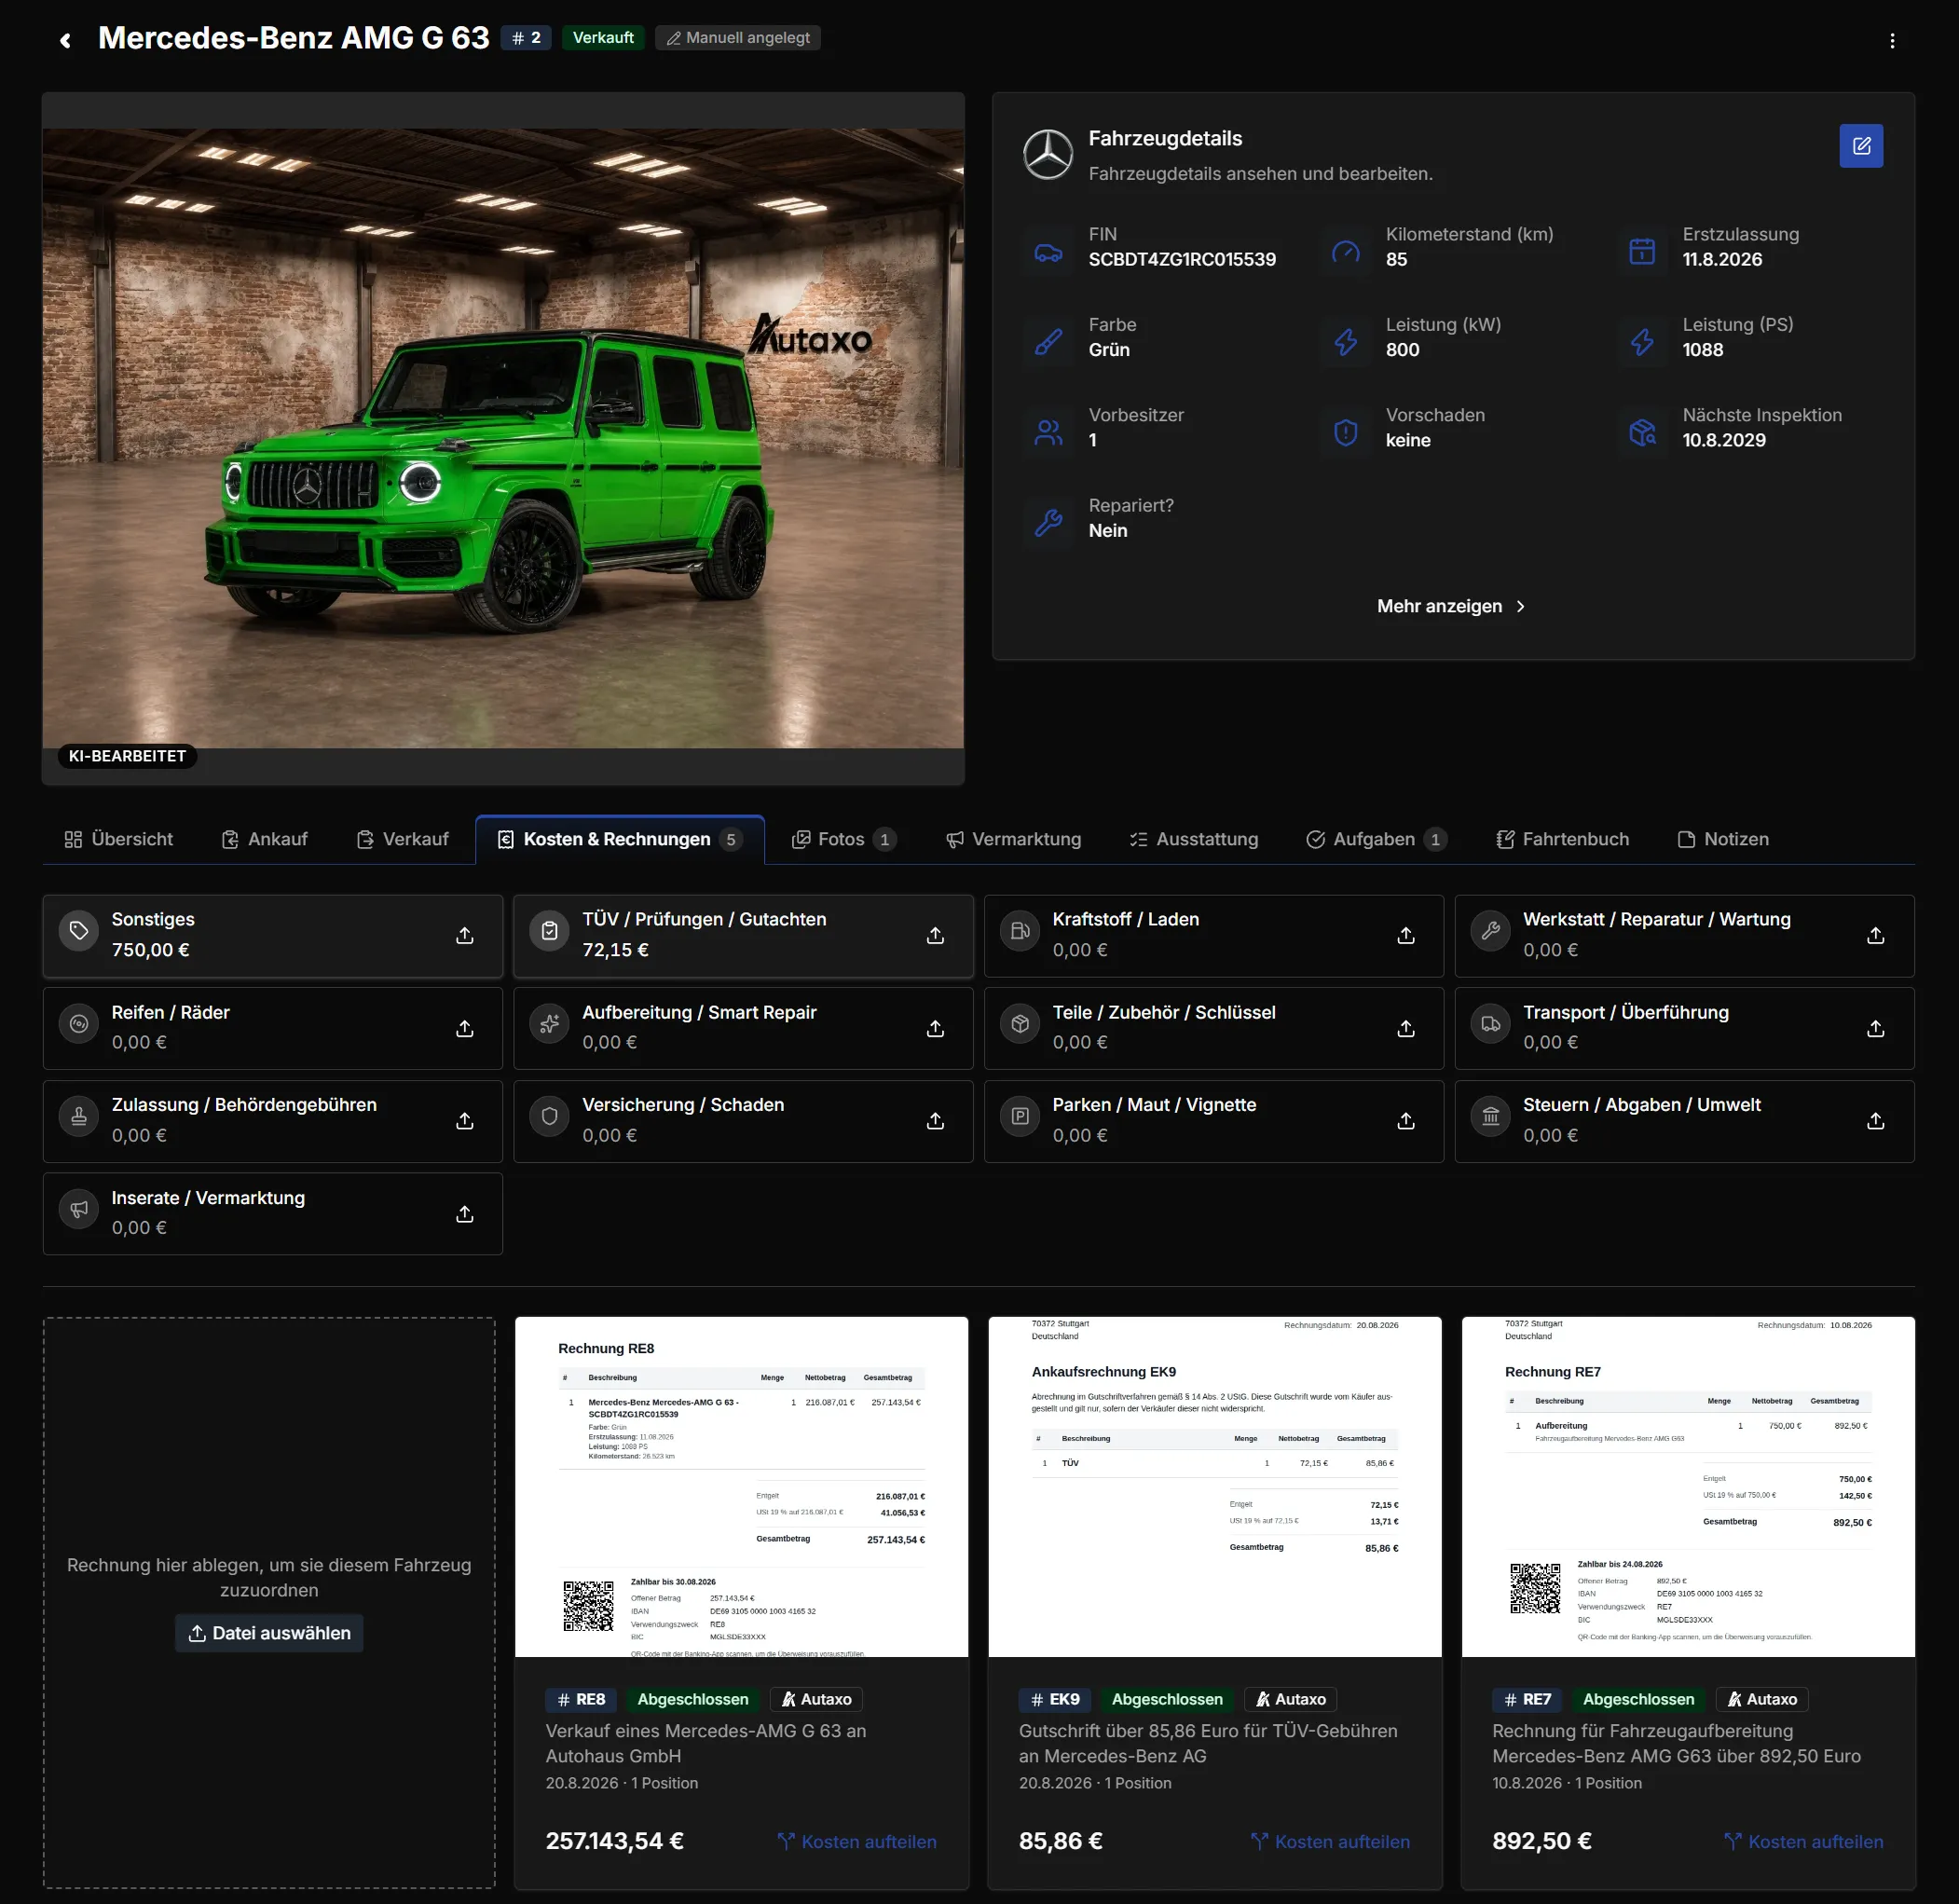
Task: Click the total amount 257.143,54 €
Action: [614, 1841]
